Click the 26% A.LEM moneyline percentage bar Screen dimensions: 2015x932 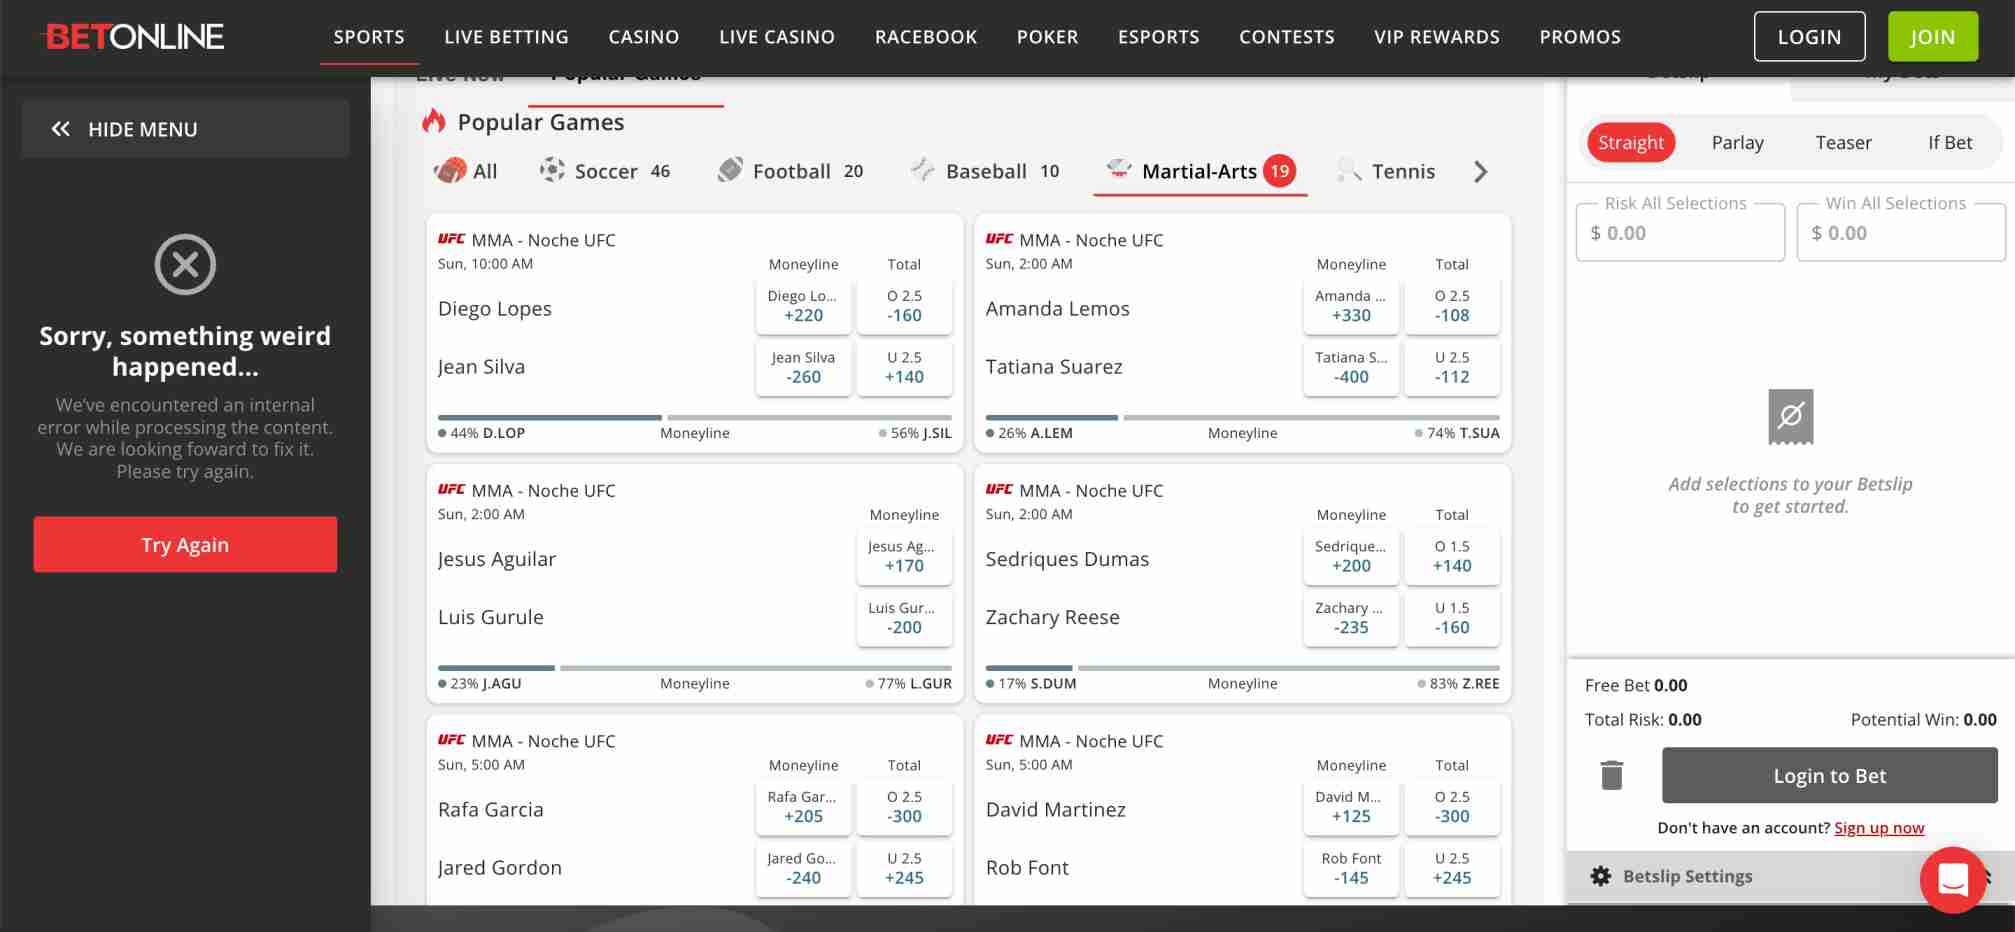[x=1052, y=417]
